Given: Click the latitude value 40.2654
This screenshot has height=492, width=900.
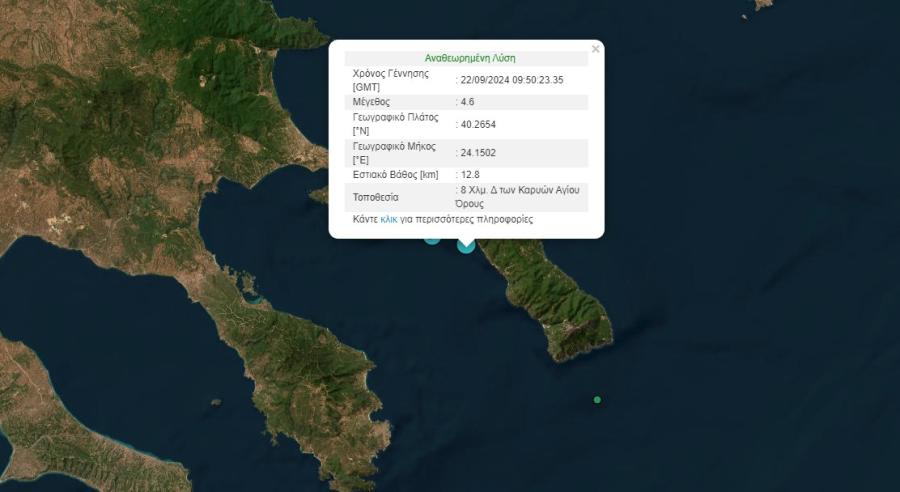Looking at the screenshot, I should click(478, 125).
